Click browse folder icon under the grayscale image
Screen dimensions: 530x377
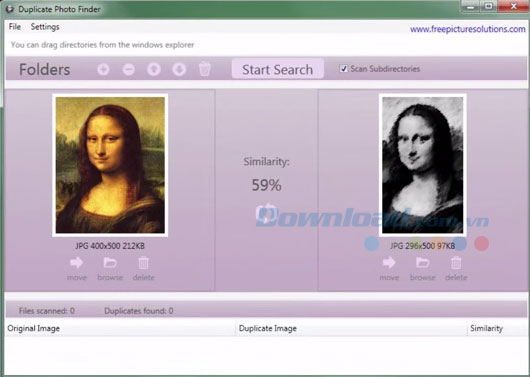[423, 262]
